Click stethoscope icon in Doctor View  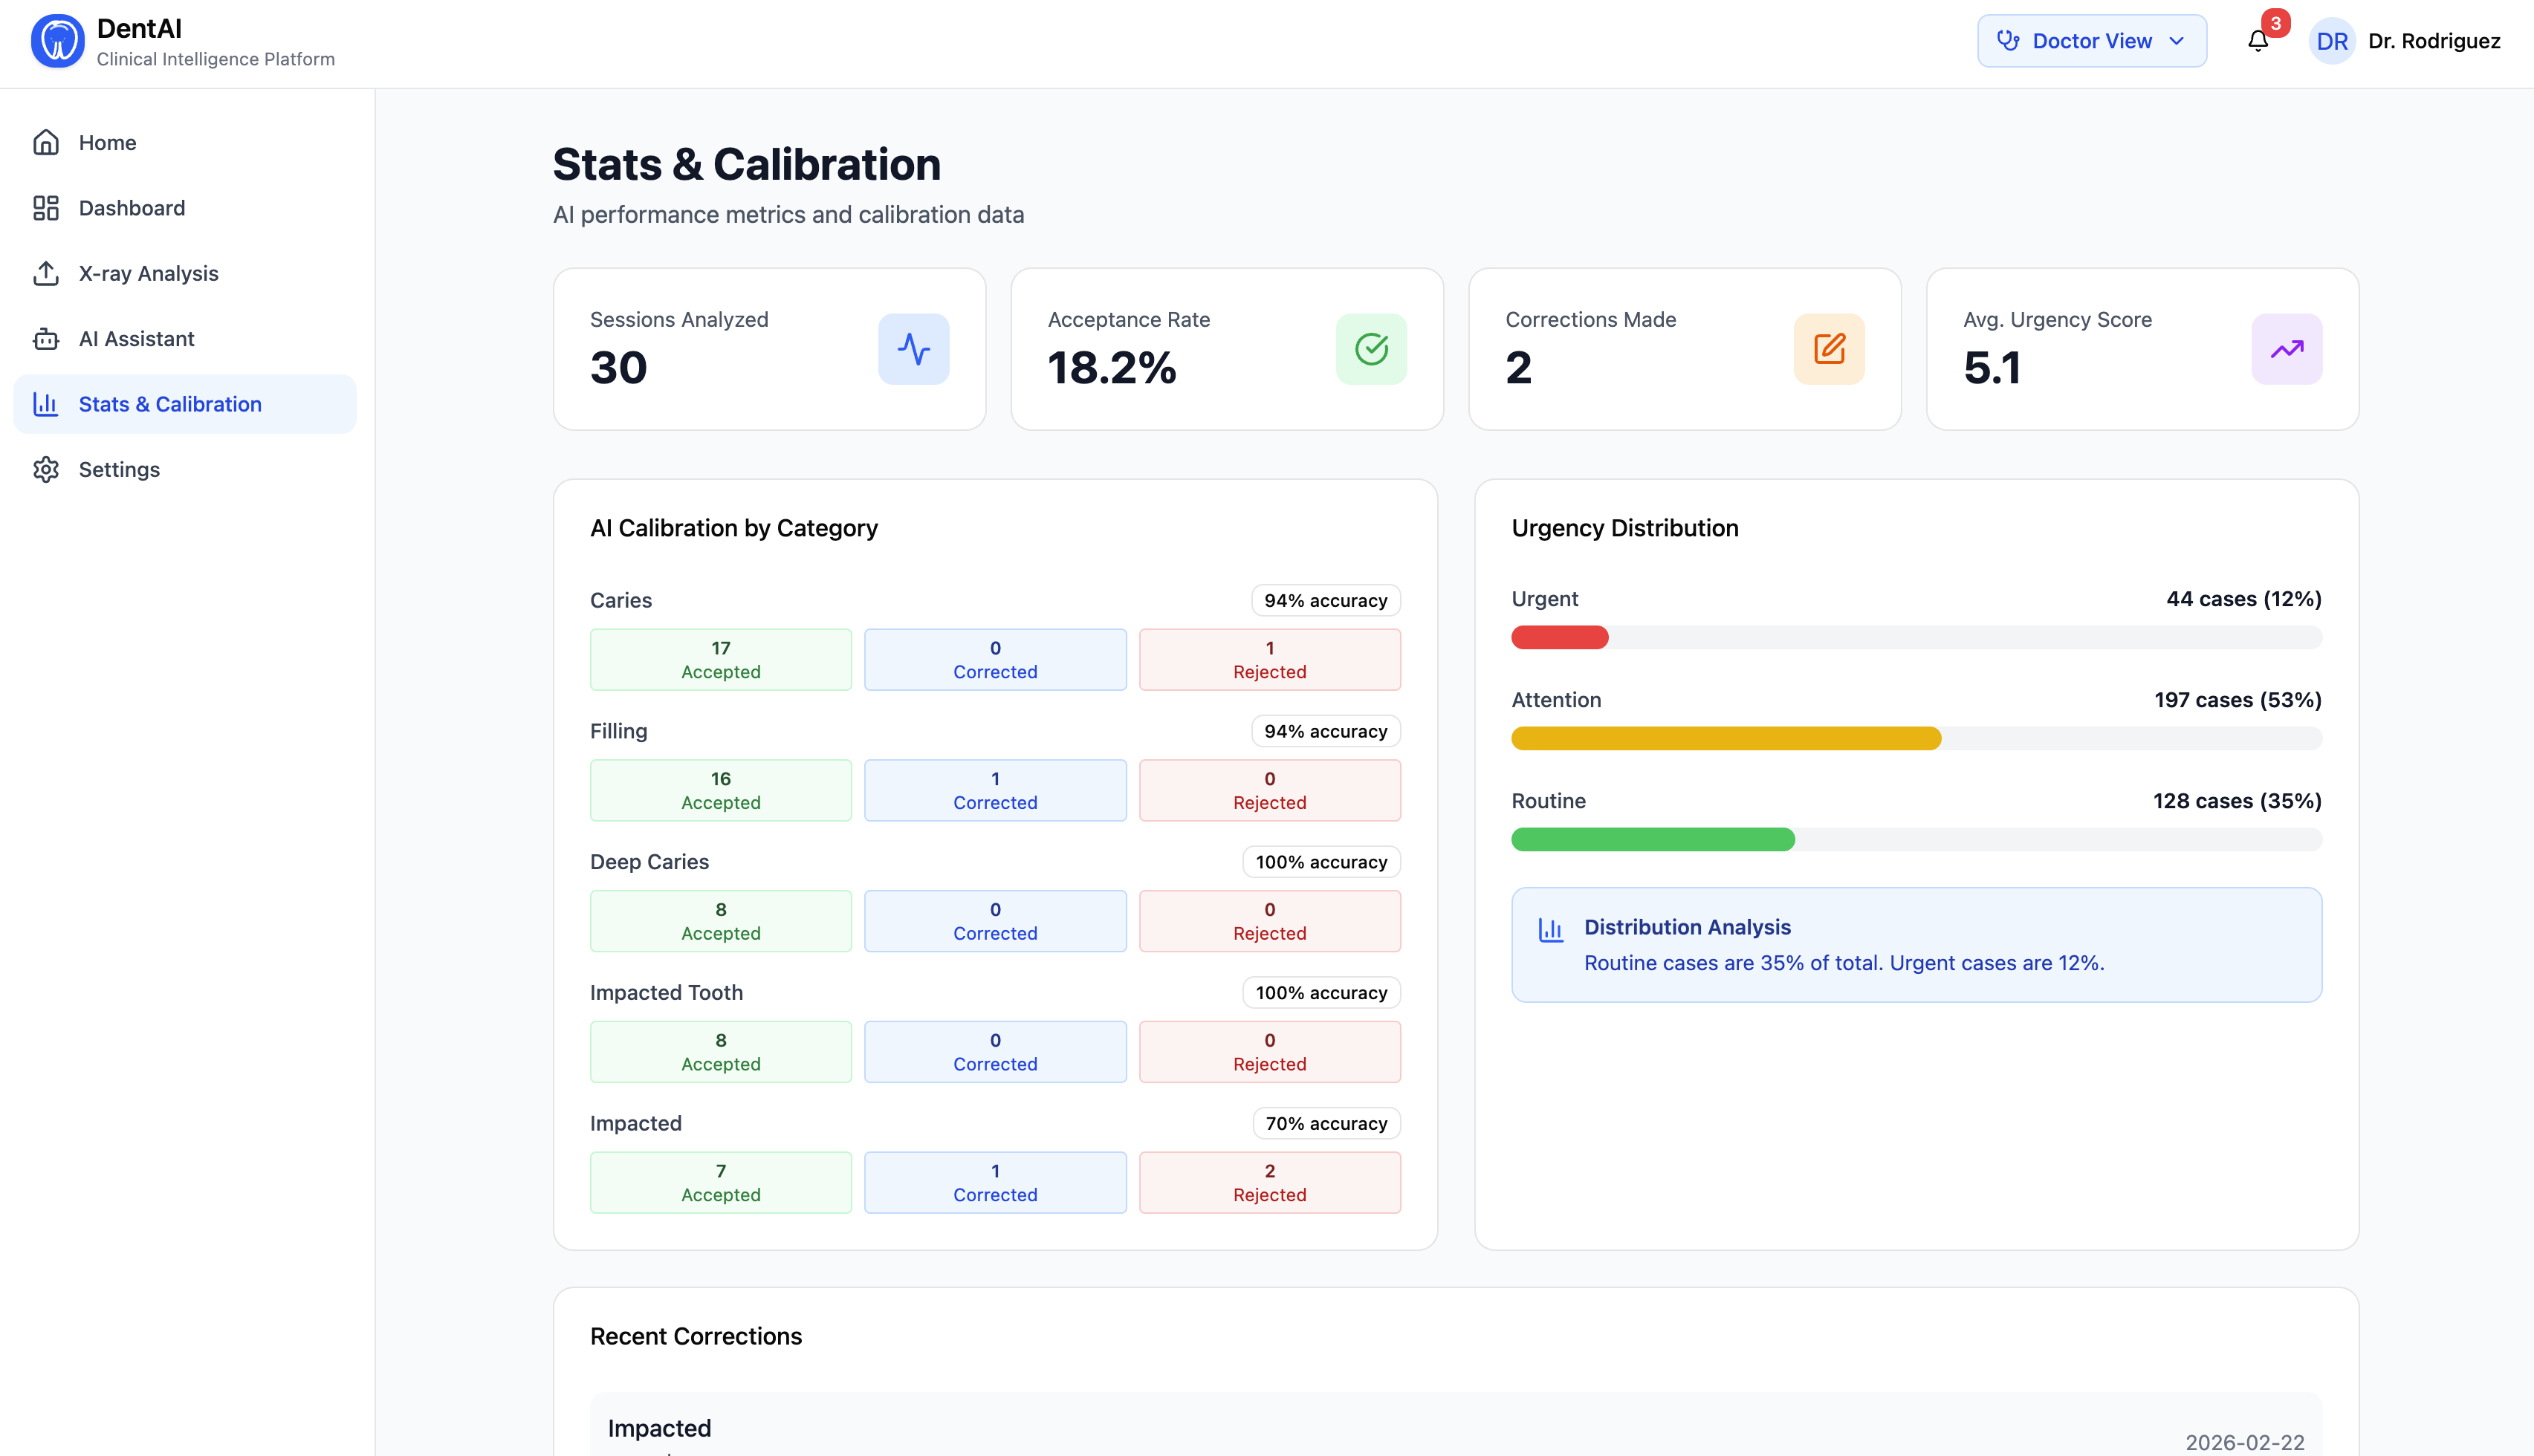point(2007,41)
